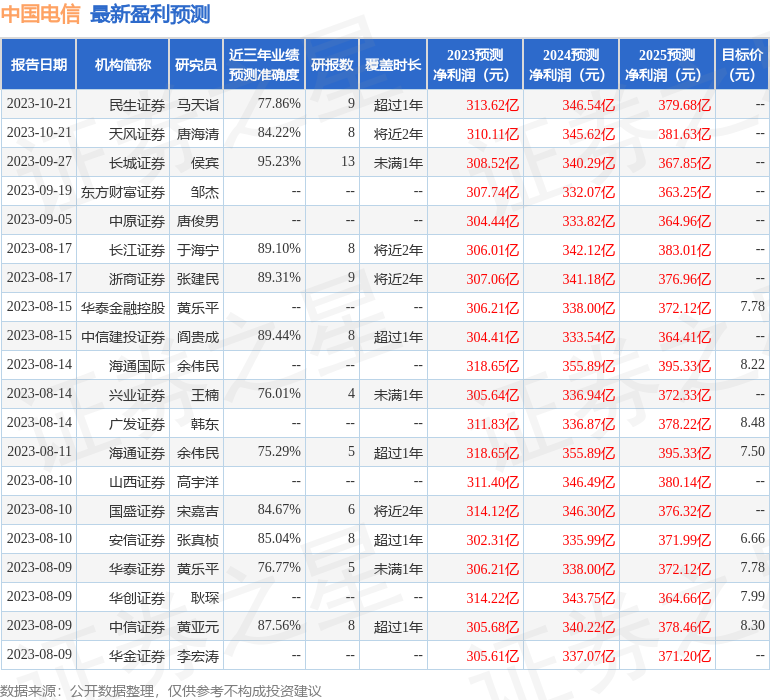This screenshot has width=770, height=700.
Task: Click the 8.30 target price
Action: [x=752, y=625]
